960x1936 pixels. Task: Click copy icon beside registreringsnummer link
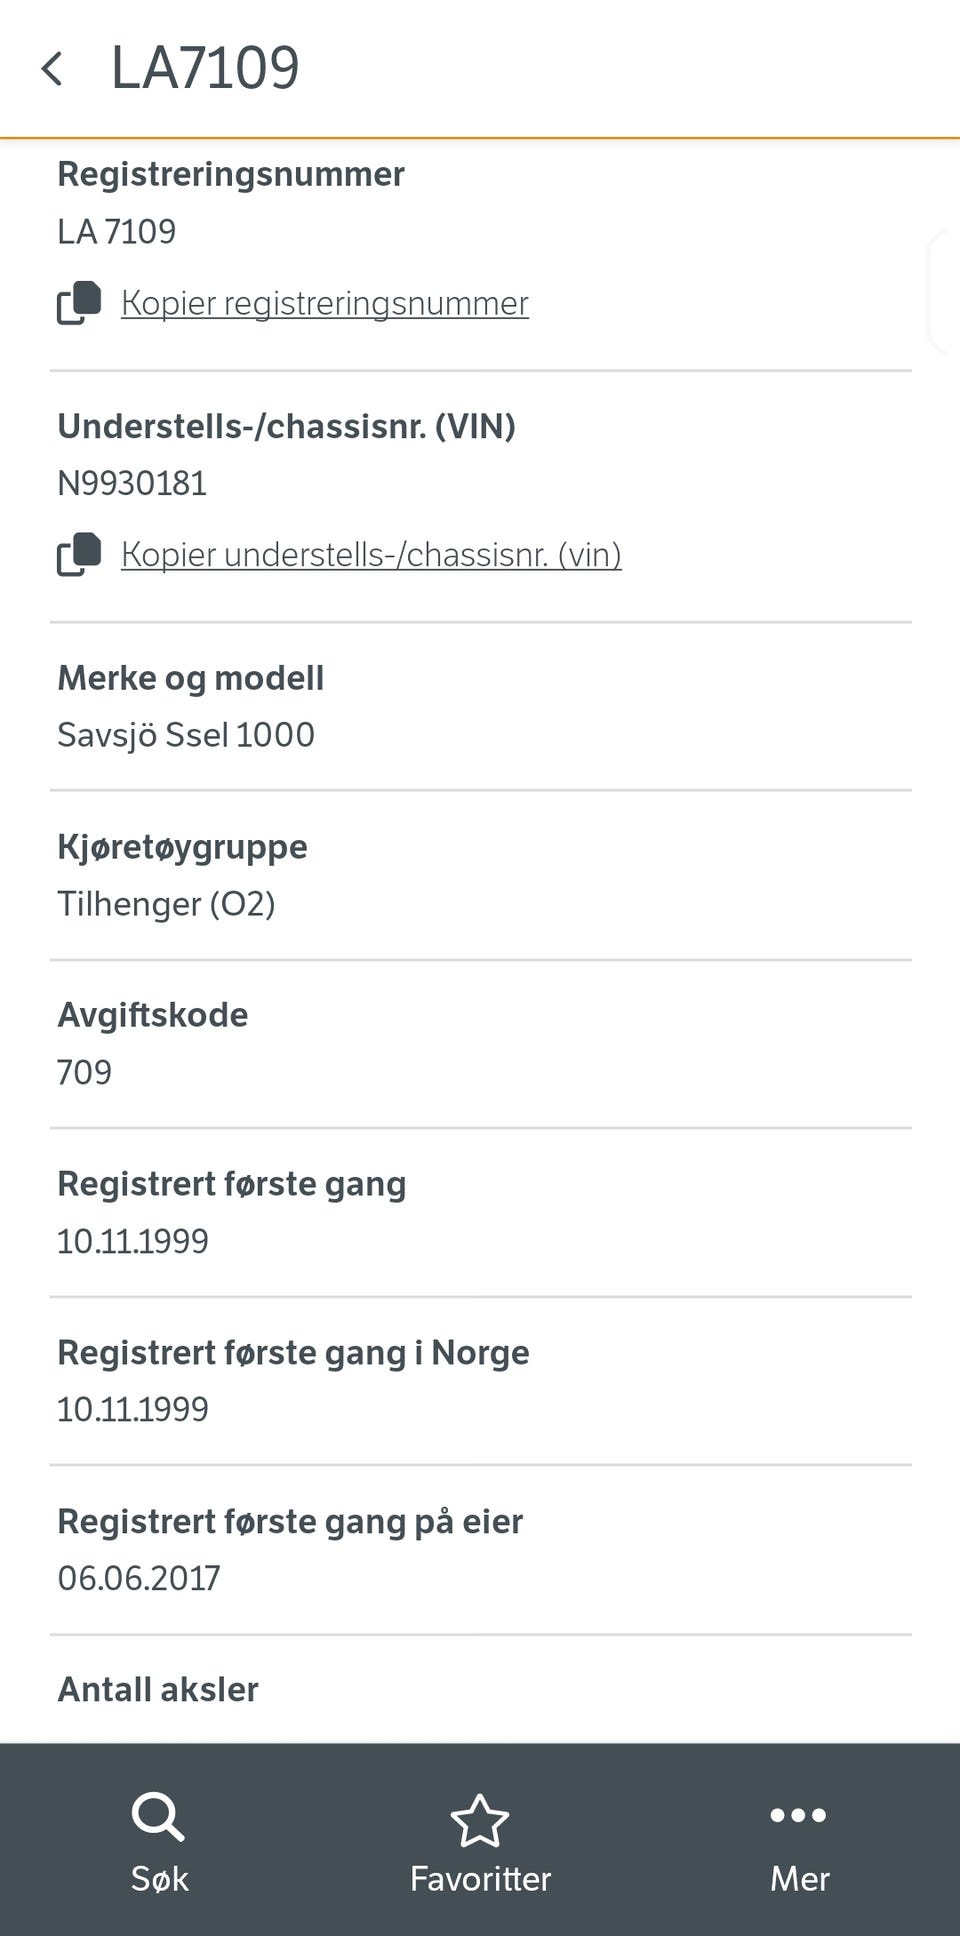pos(79,303)
